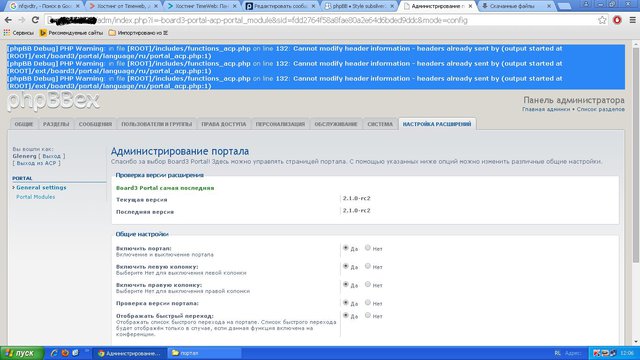Viewport: 640px width, 360px height.
Task: Click the red Opera extension icon
Action: 617,20
